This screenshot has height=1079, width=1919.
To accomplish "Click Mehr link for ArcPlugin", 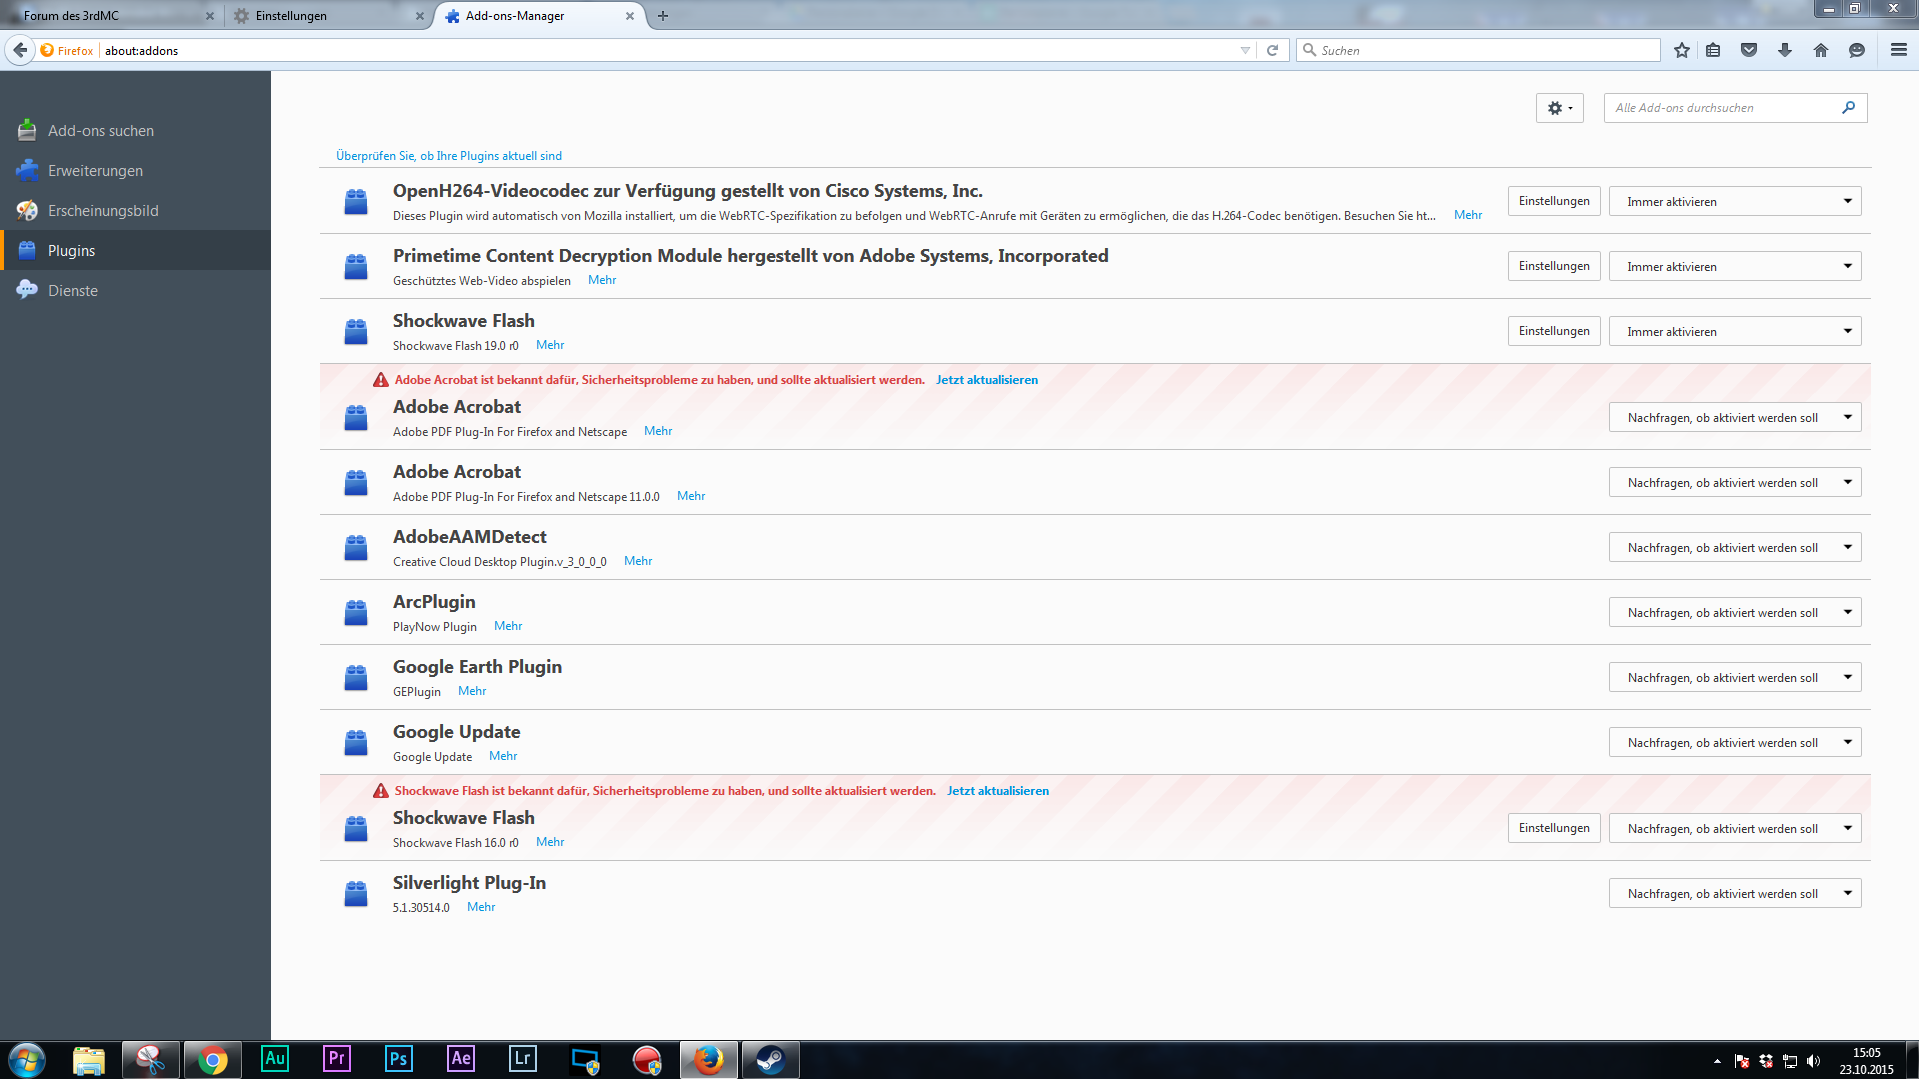I will 508,626.
